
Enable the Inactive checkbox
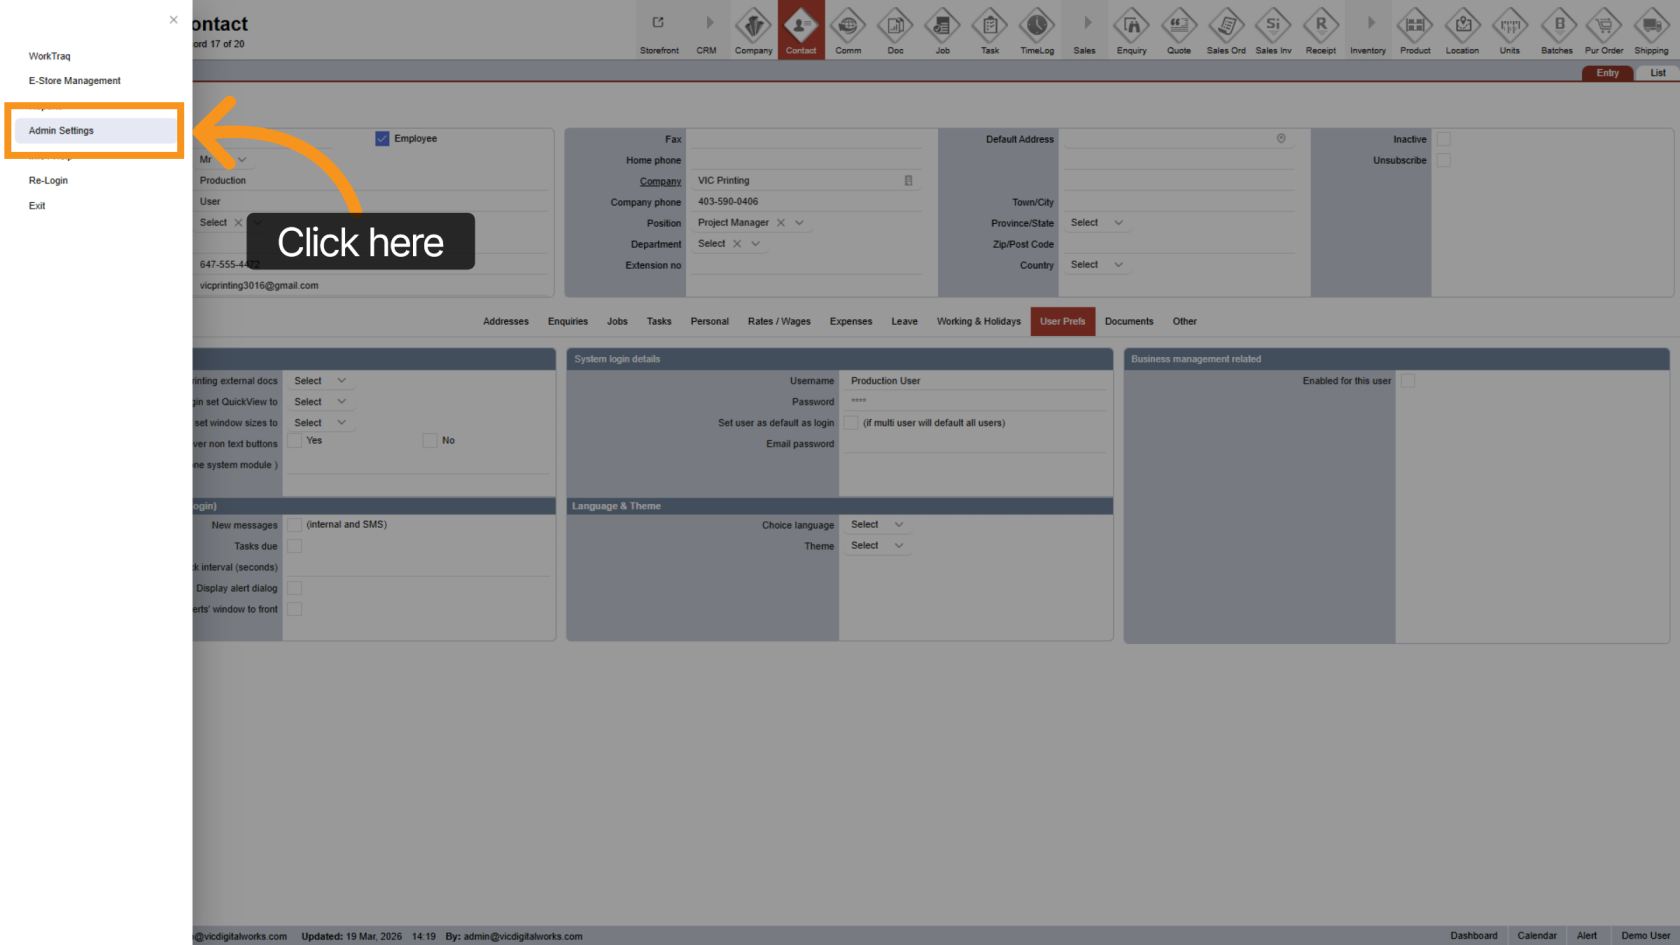[1443, 139]
